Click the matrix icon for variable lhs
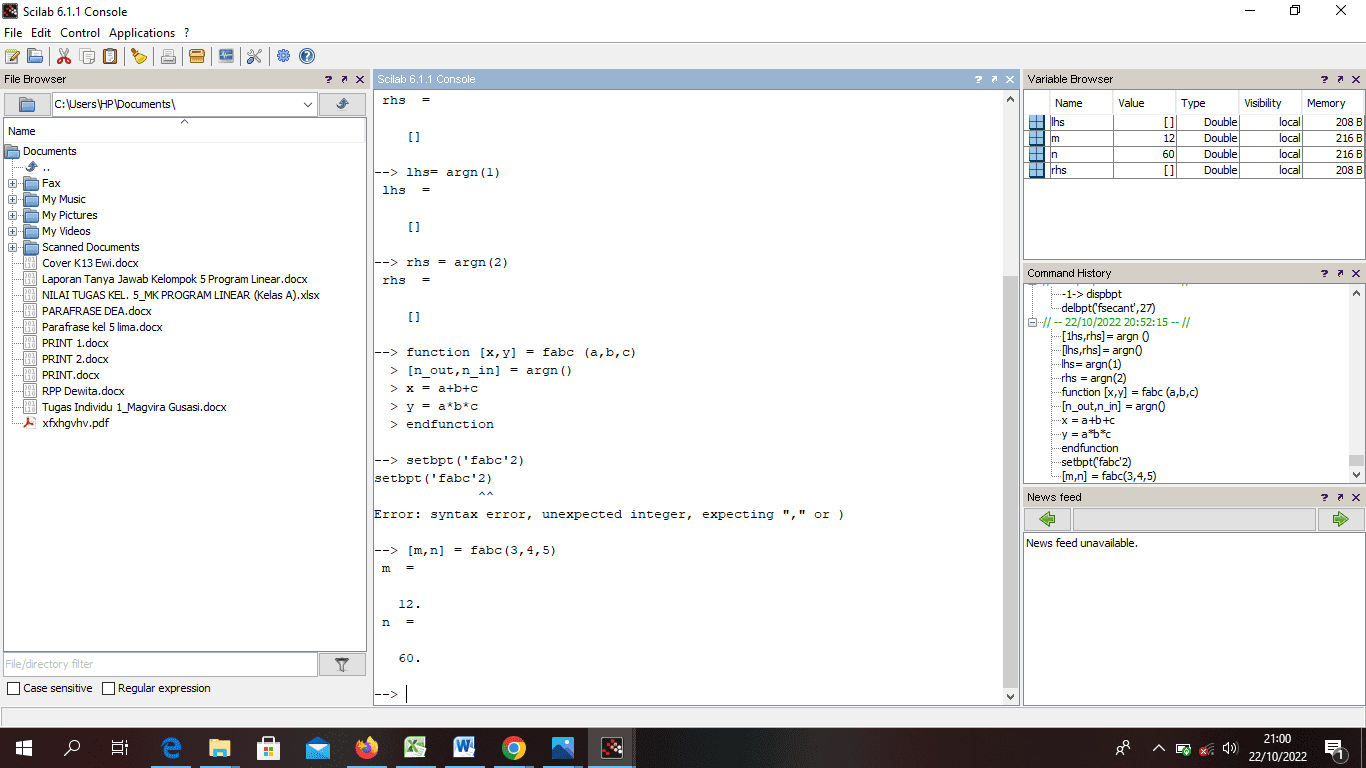The height and width of the screenshot is (768, 1366). 1037,122
